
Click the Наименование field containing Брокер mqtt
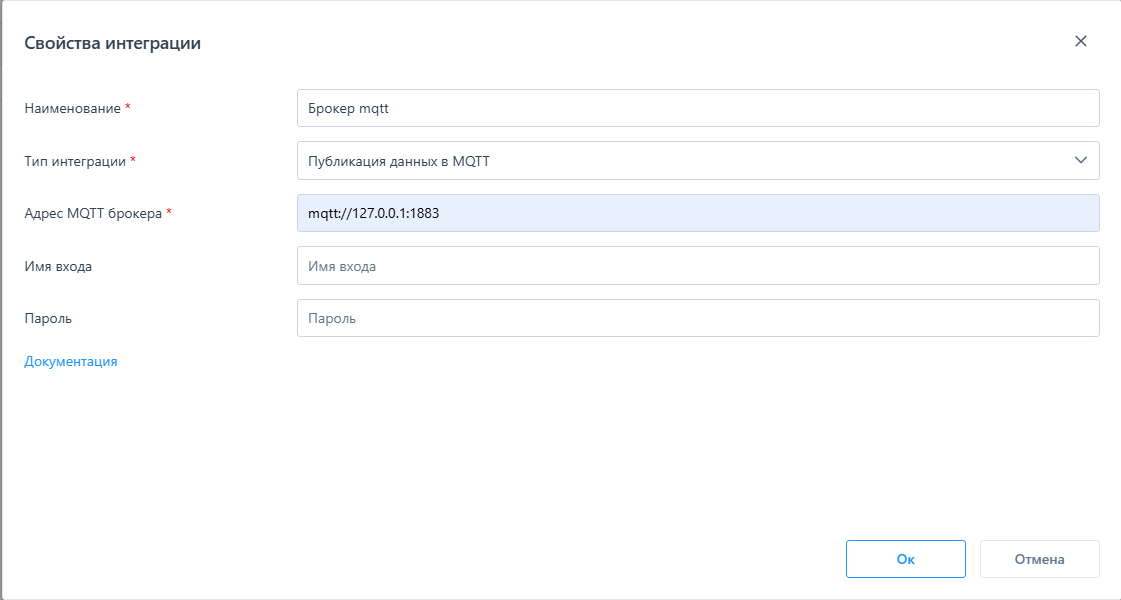tap(697, 108)
